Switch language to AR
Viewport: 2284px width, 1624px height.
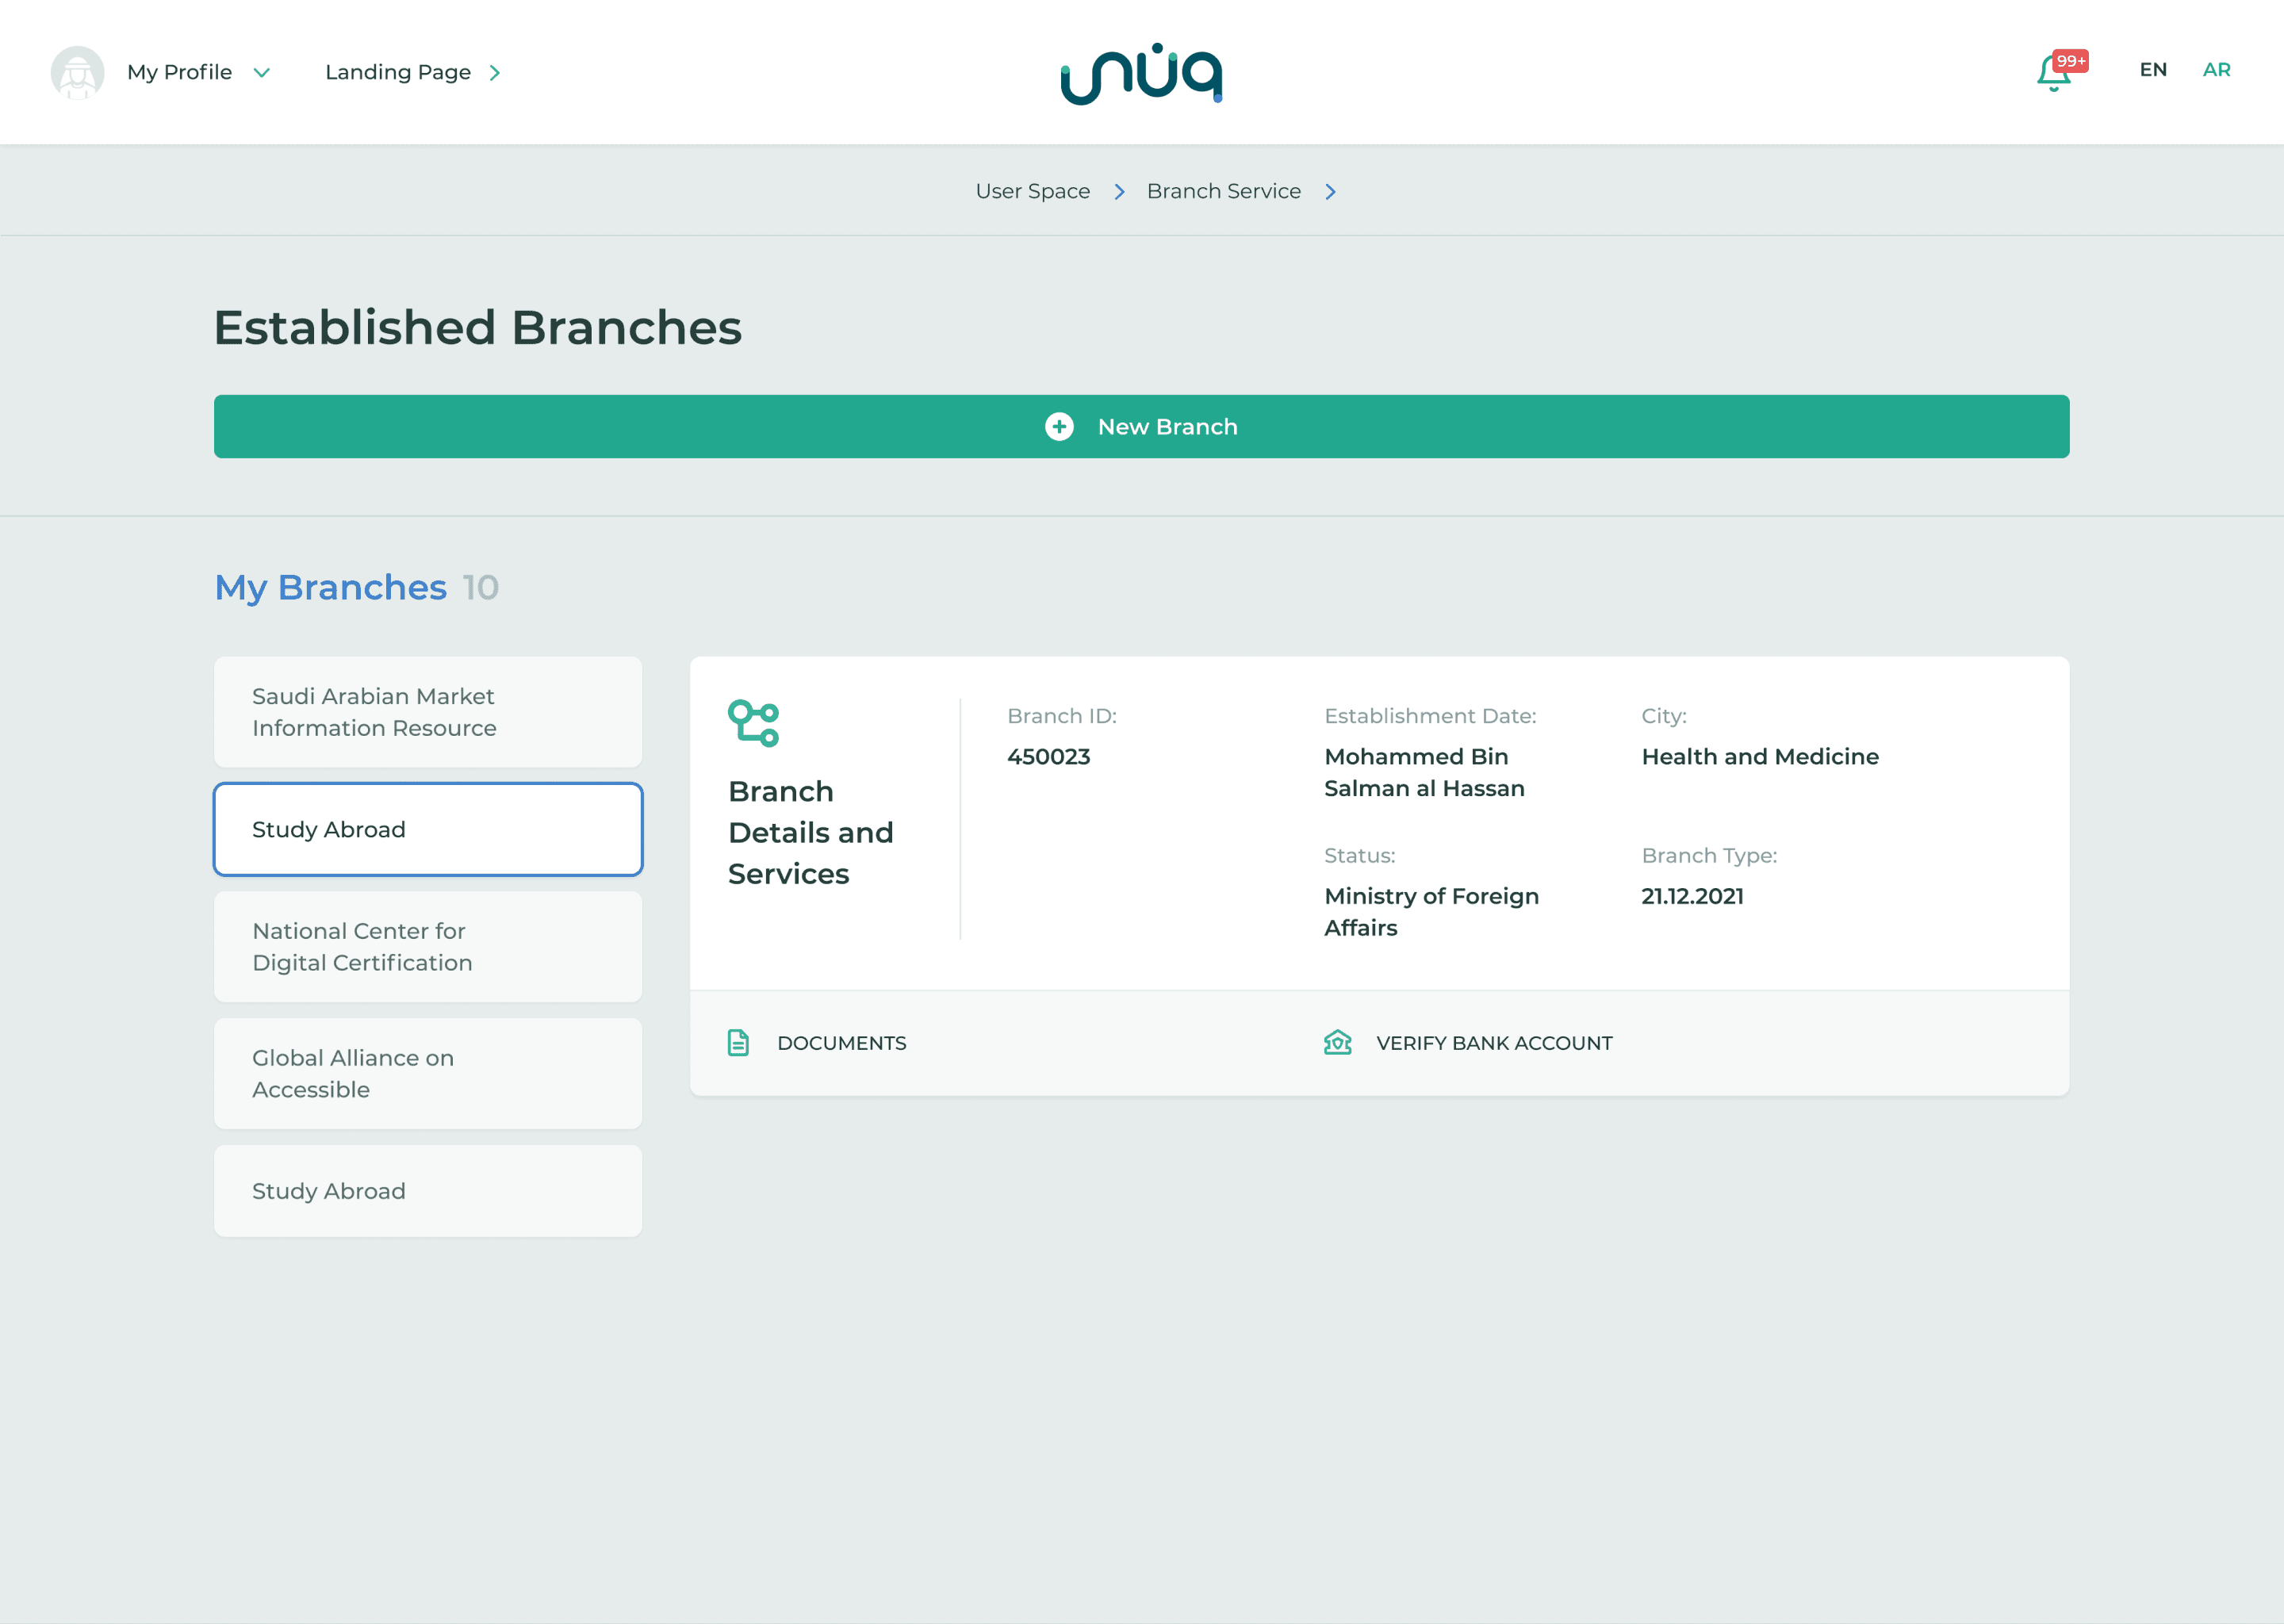click(2216, 70)
